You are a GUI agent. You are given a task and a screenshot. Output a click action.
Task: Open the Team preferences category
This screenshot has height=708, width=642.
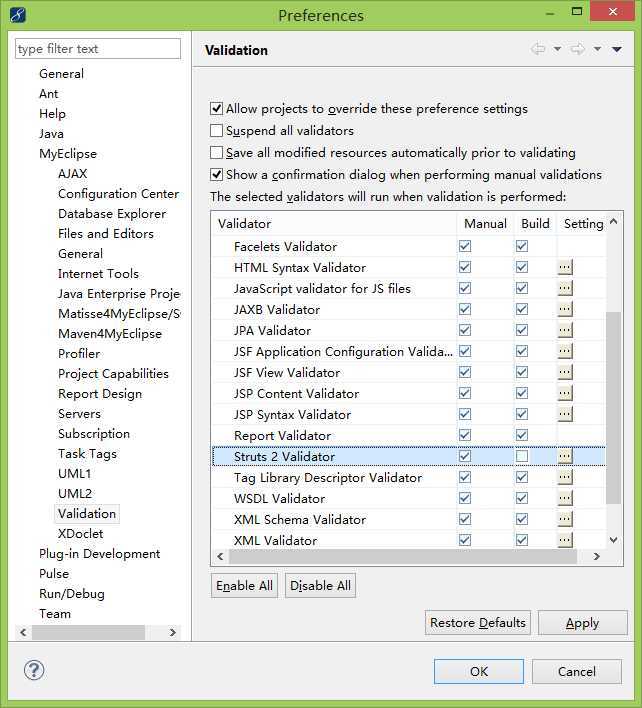[55, 614]
